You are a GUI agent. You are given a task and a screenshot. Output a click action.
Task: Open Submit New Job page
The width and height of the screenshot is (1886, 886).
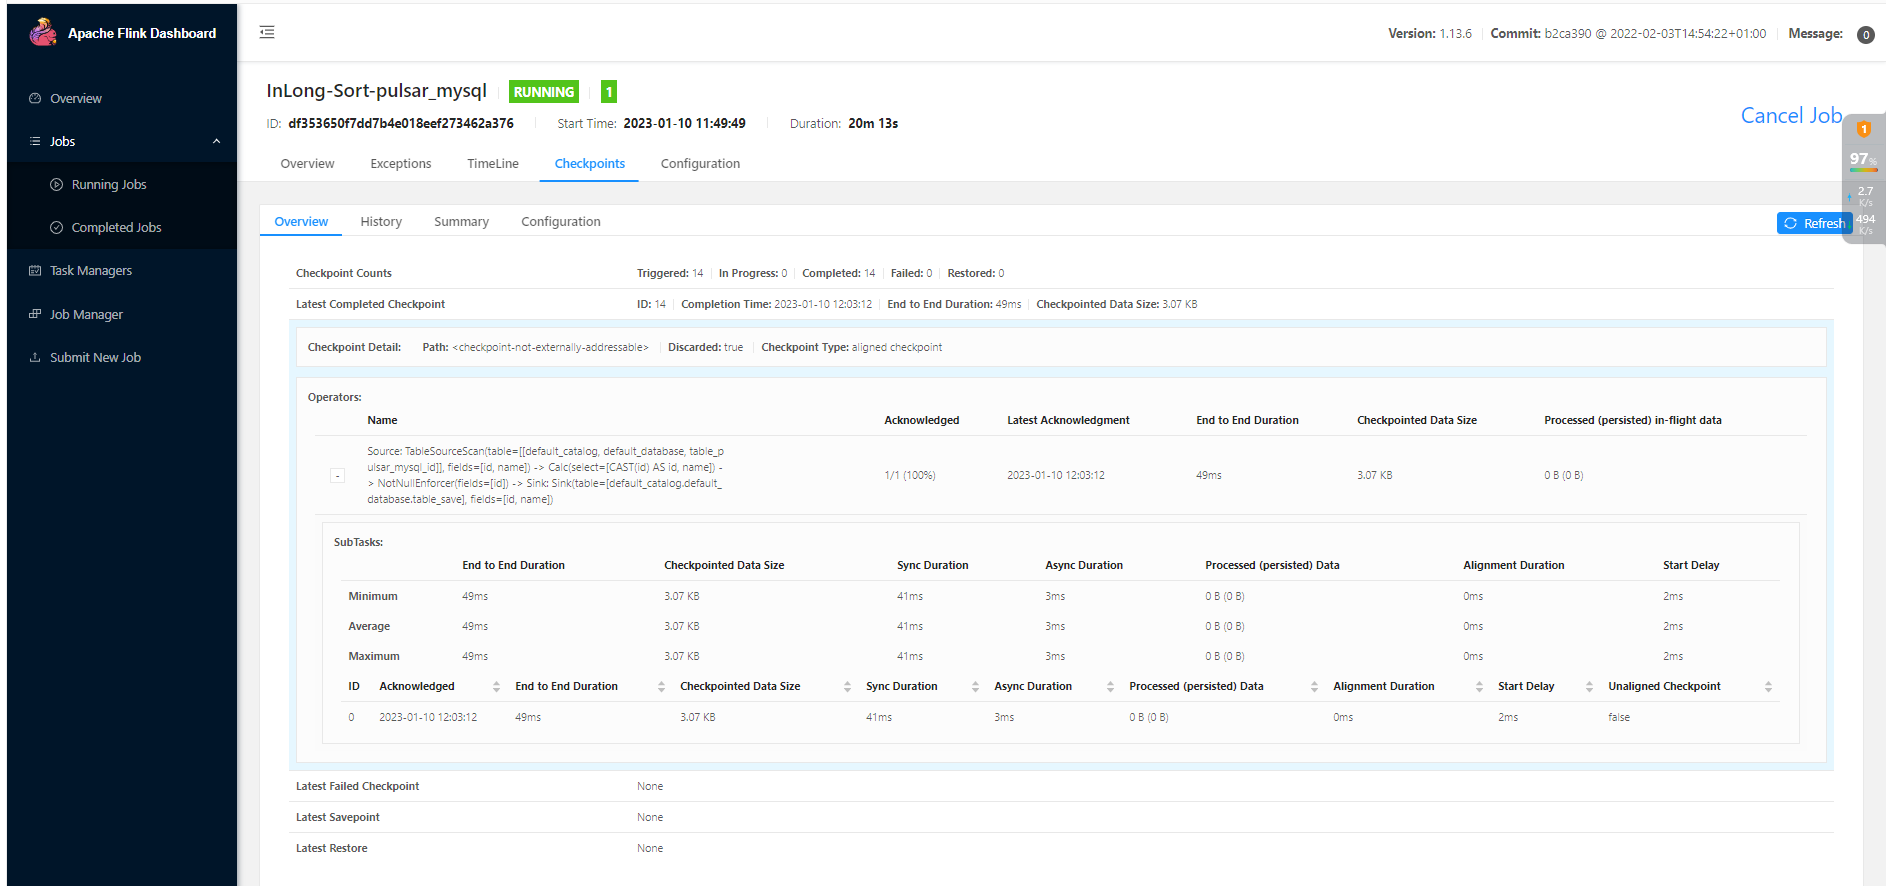[95, 357]
